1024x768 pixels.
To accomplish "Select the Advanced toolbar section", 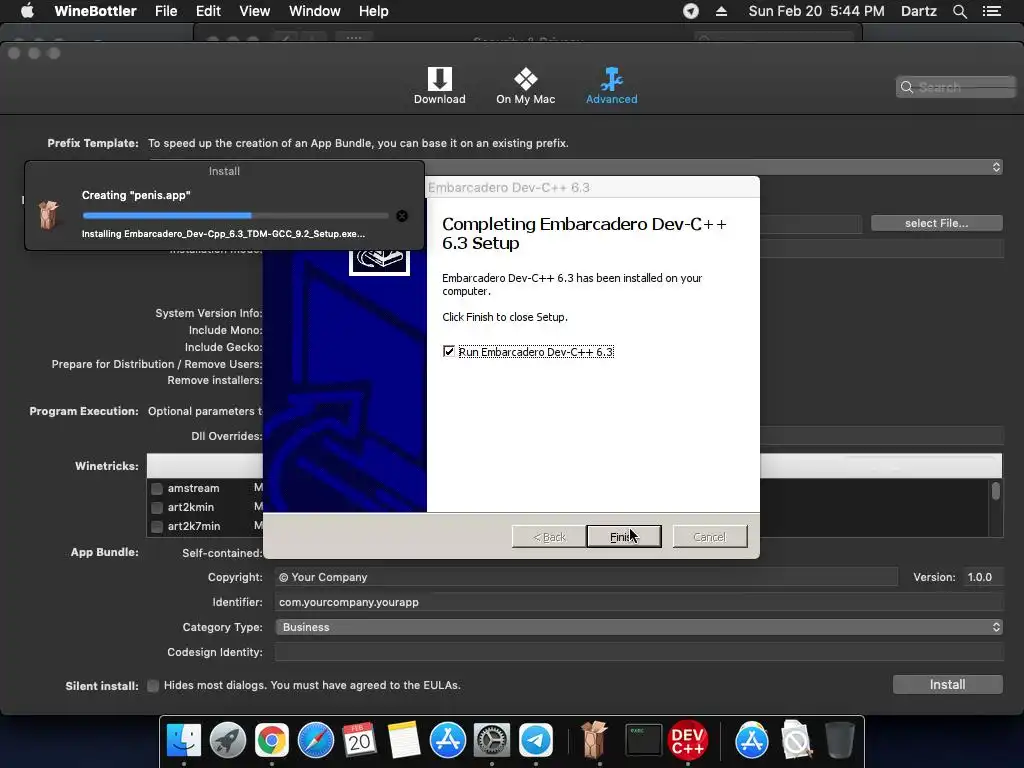I will 611,86.
